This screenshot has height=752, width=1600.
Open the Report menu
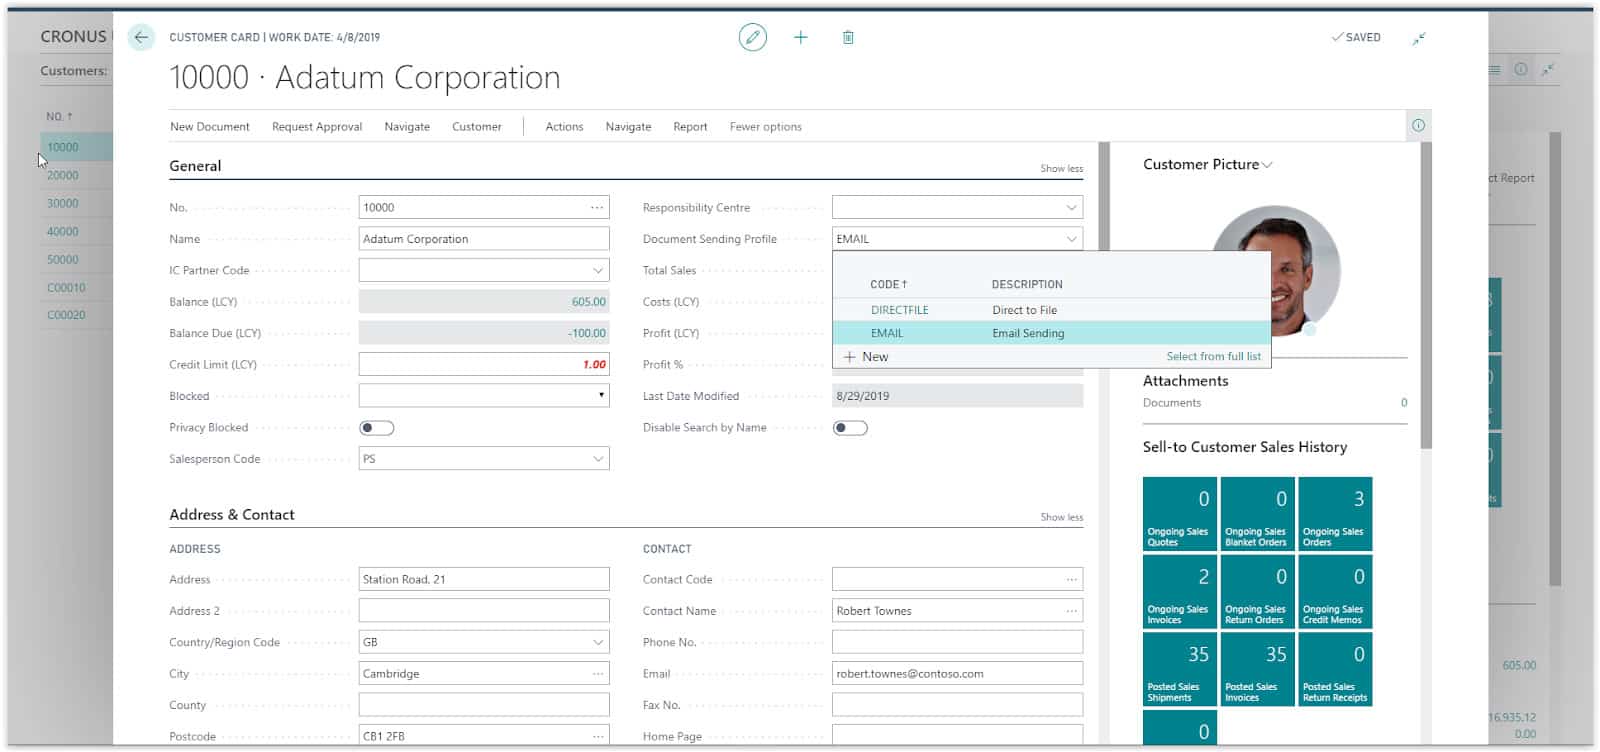690,127
